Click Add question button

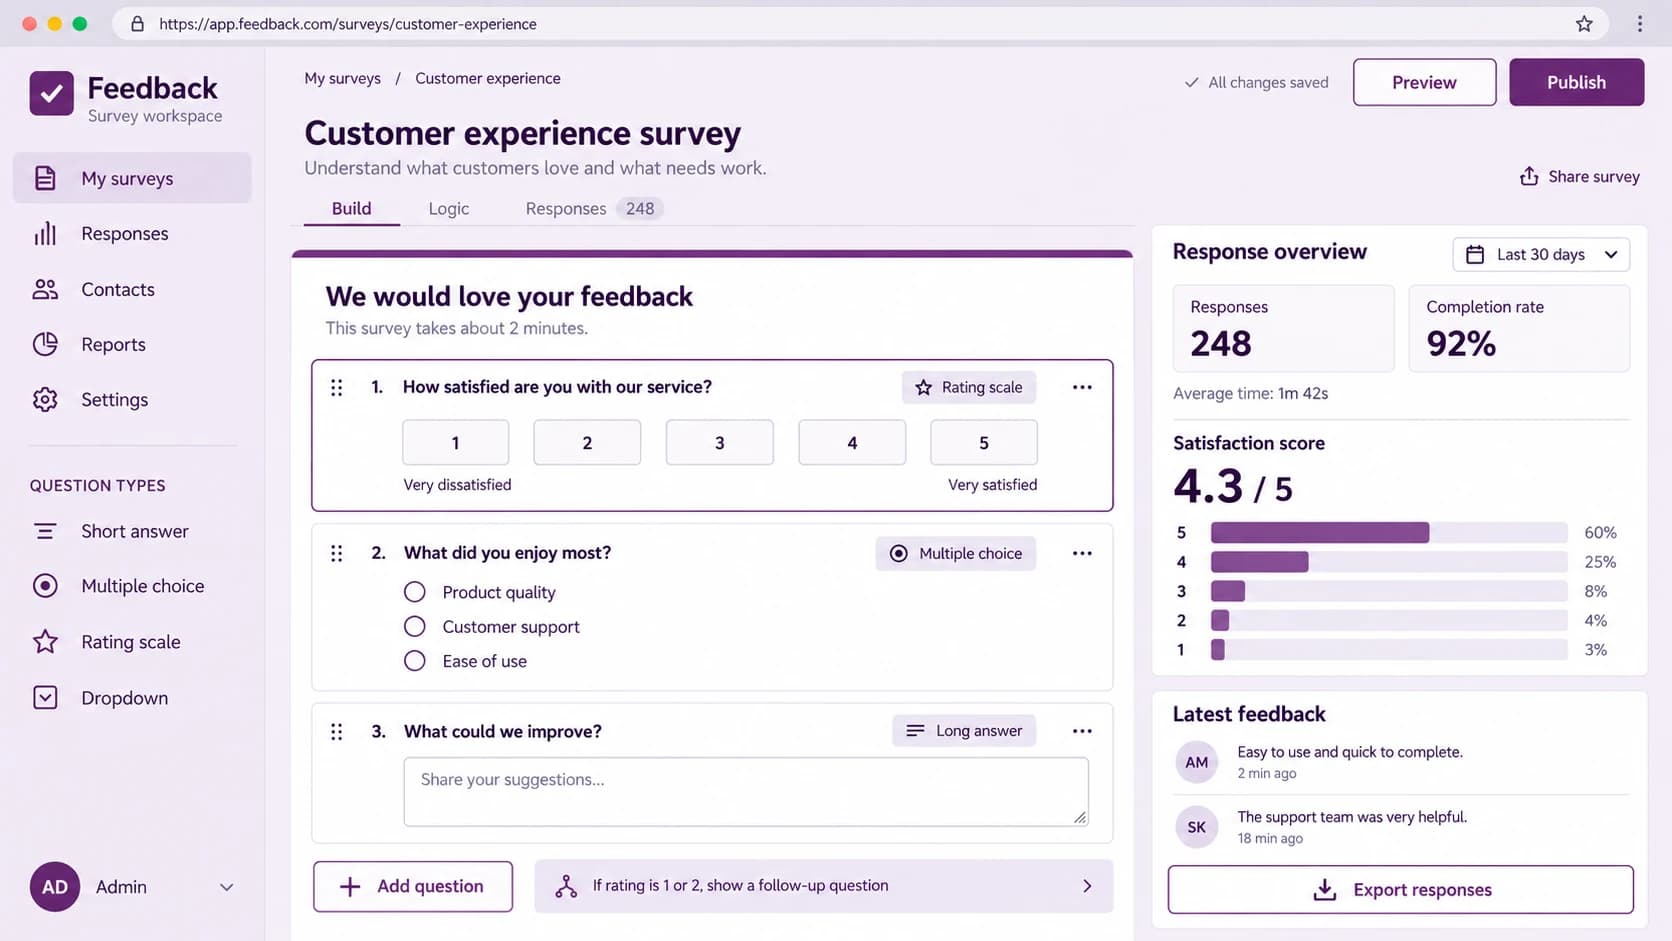(413, 886)
